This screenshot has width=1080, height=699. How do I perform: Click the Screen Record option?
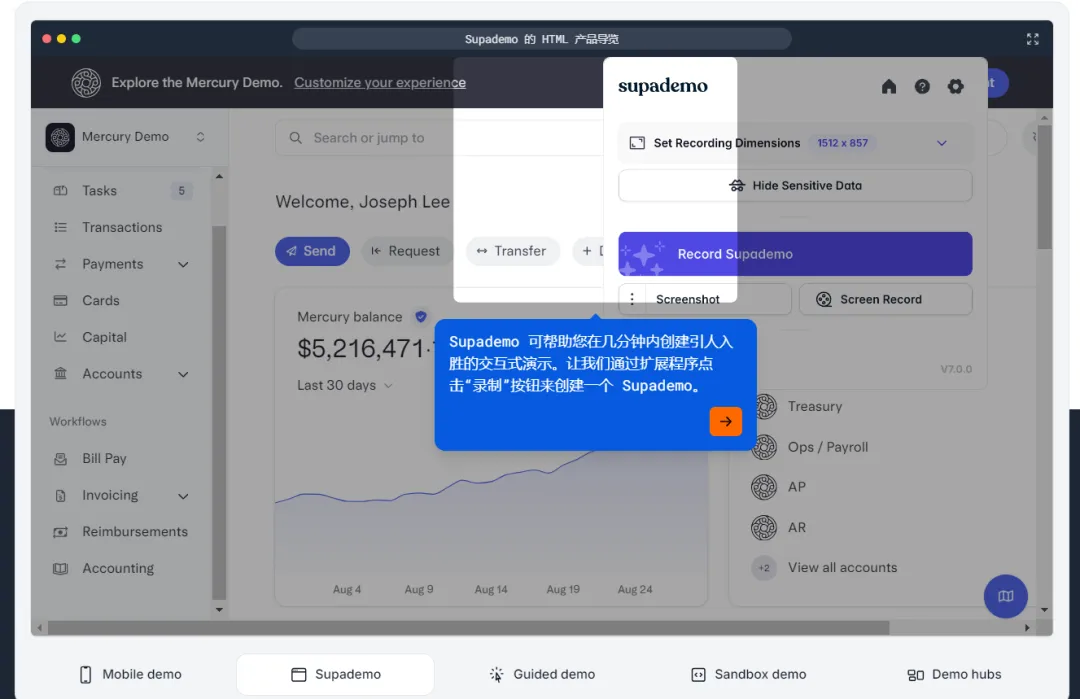[x=885, y=299]
